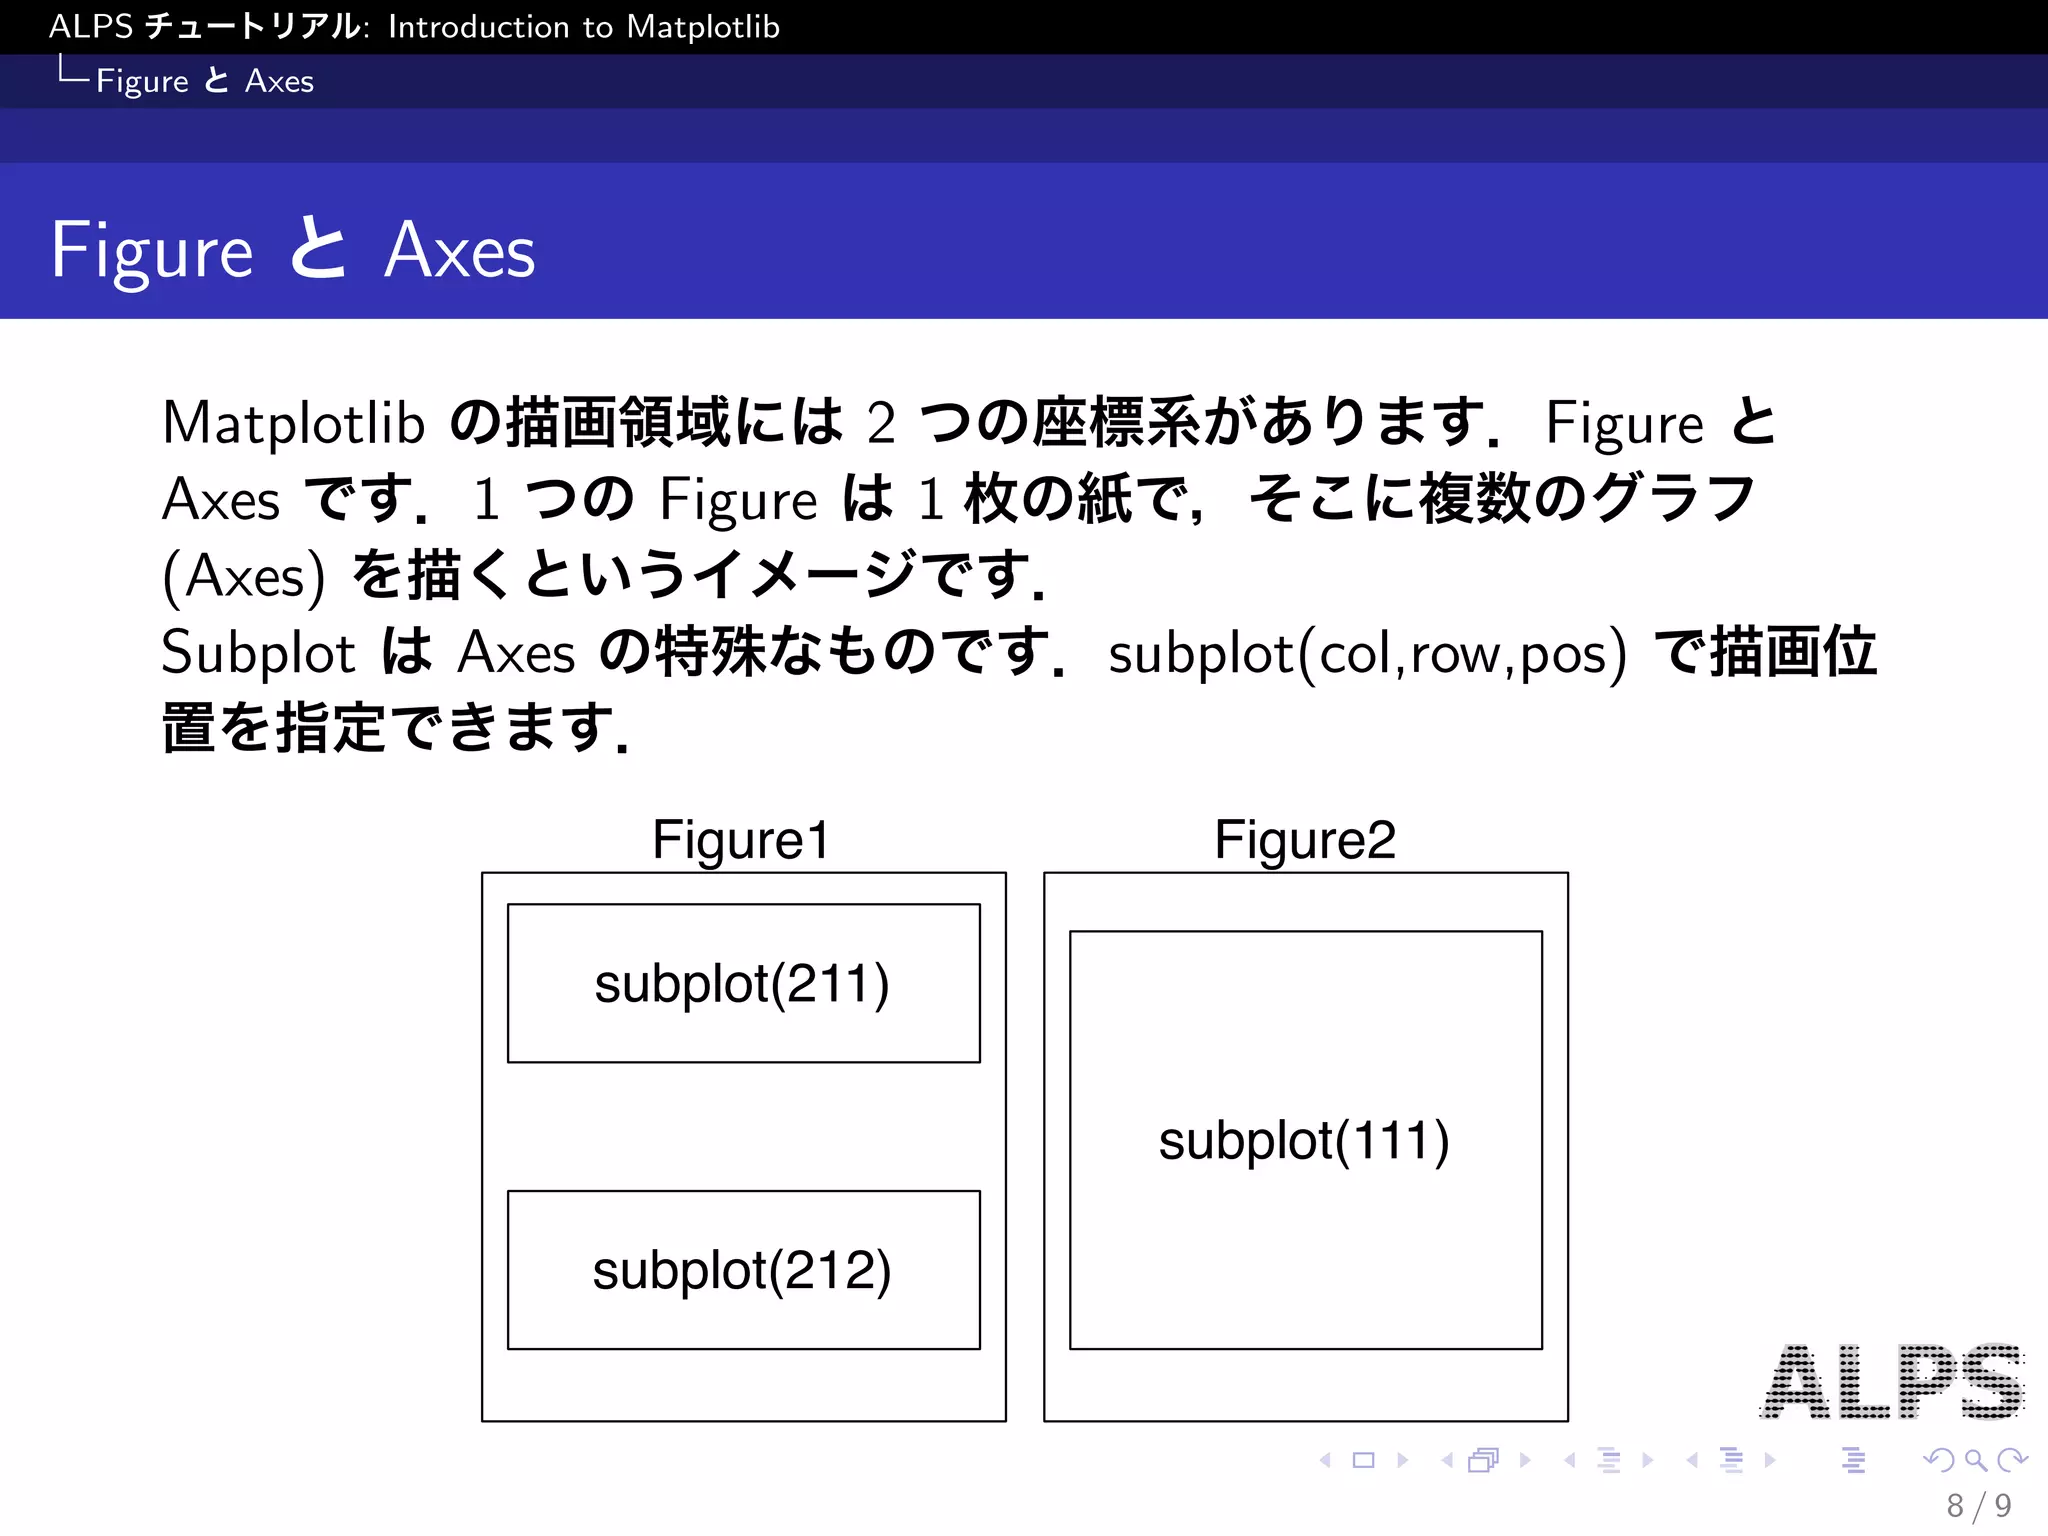Image resolution: width=2048 pixels, height=1536 pixels.
Task: Go to previous subsection arrow
Action: [1570, 1460]
